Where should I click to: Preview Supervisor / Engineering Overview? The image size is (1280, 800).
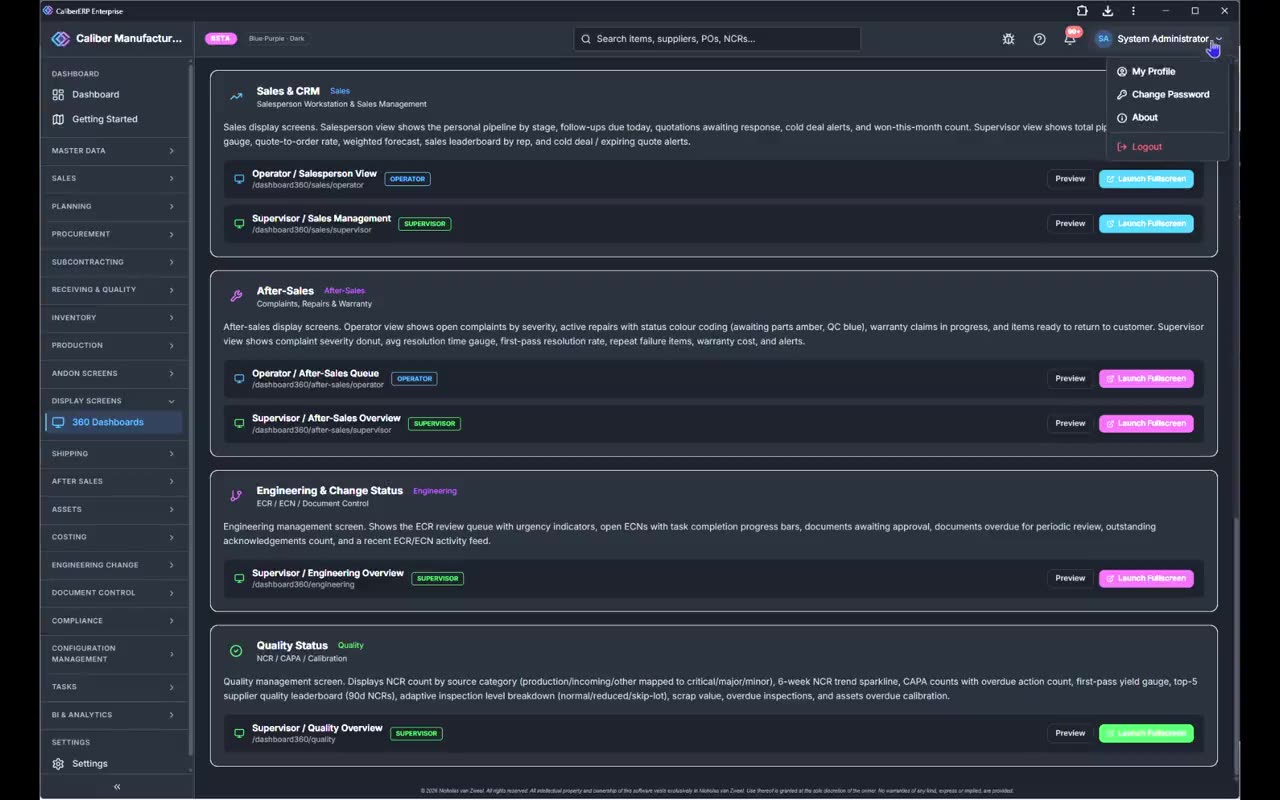1070,579
